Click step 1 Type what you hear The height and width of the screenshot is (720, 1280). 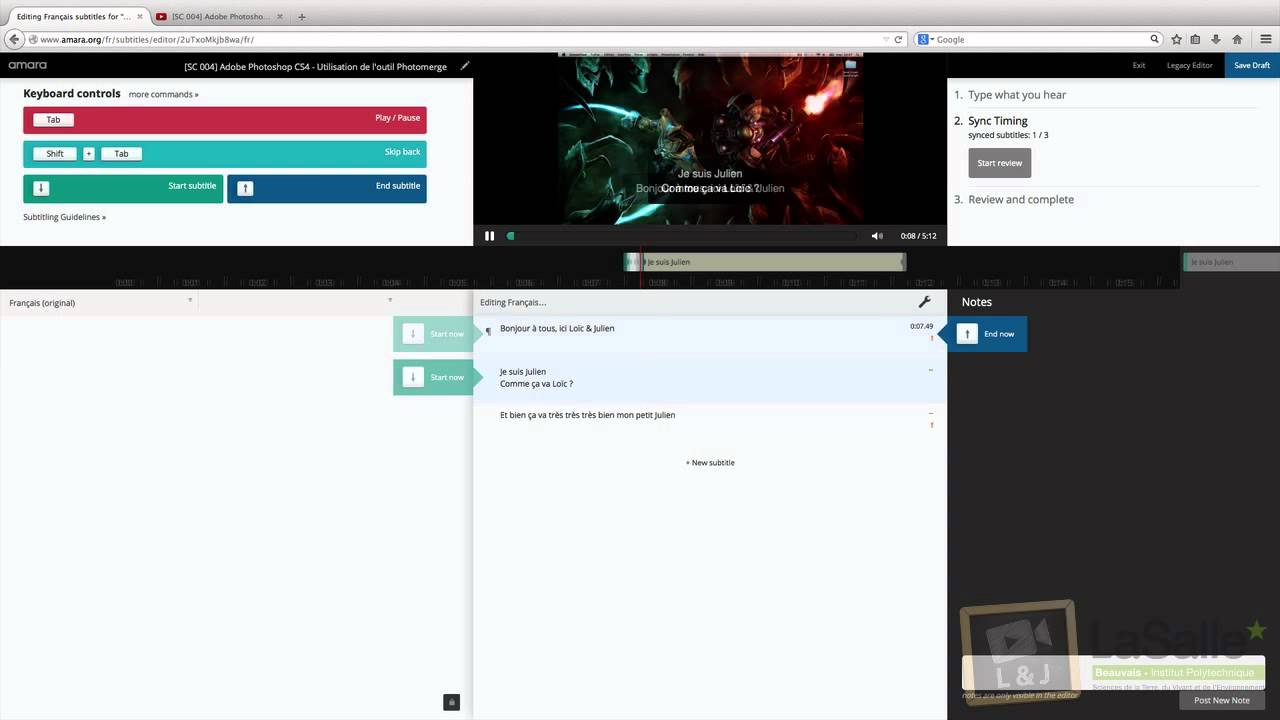pos(1017,95)
